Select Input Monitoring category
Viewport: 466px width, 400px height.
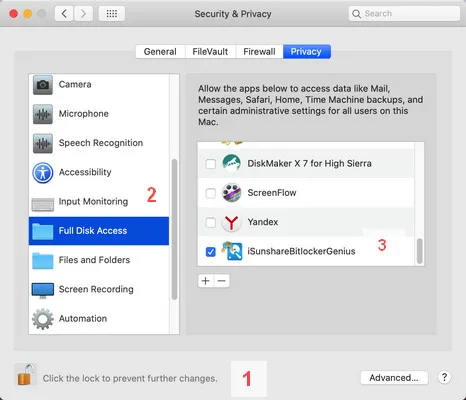99,202
